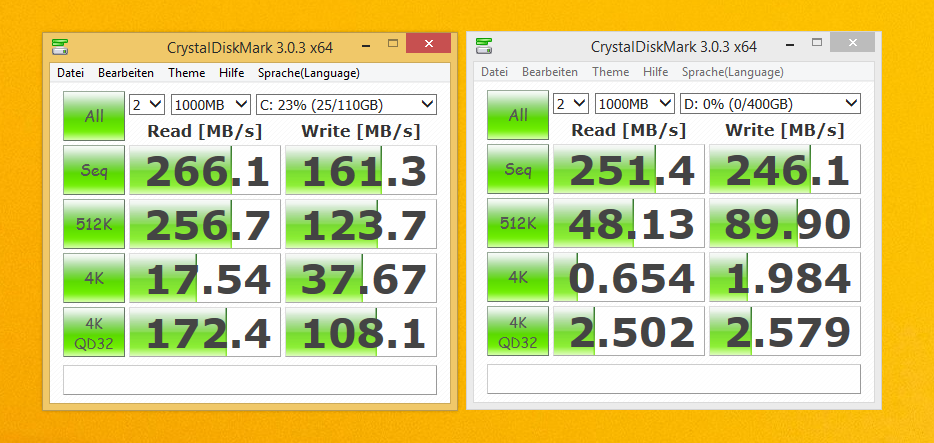The image size is (934, 443).
Task: Click 512K write value 89.90
Action: [x=785, y=223]
